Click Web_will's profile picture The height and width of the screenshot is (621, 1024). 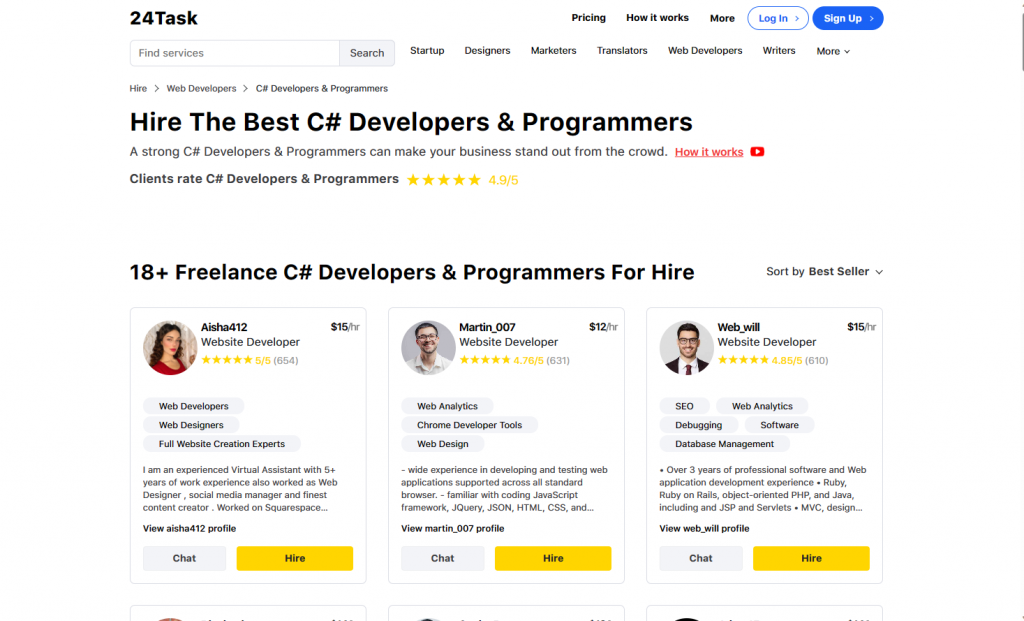click(686, 347)
